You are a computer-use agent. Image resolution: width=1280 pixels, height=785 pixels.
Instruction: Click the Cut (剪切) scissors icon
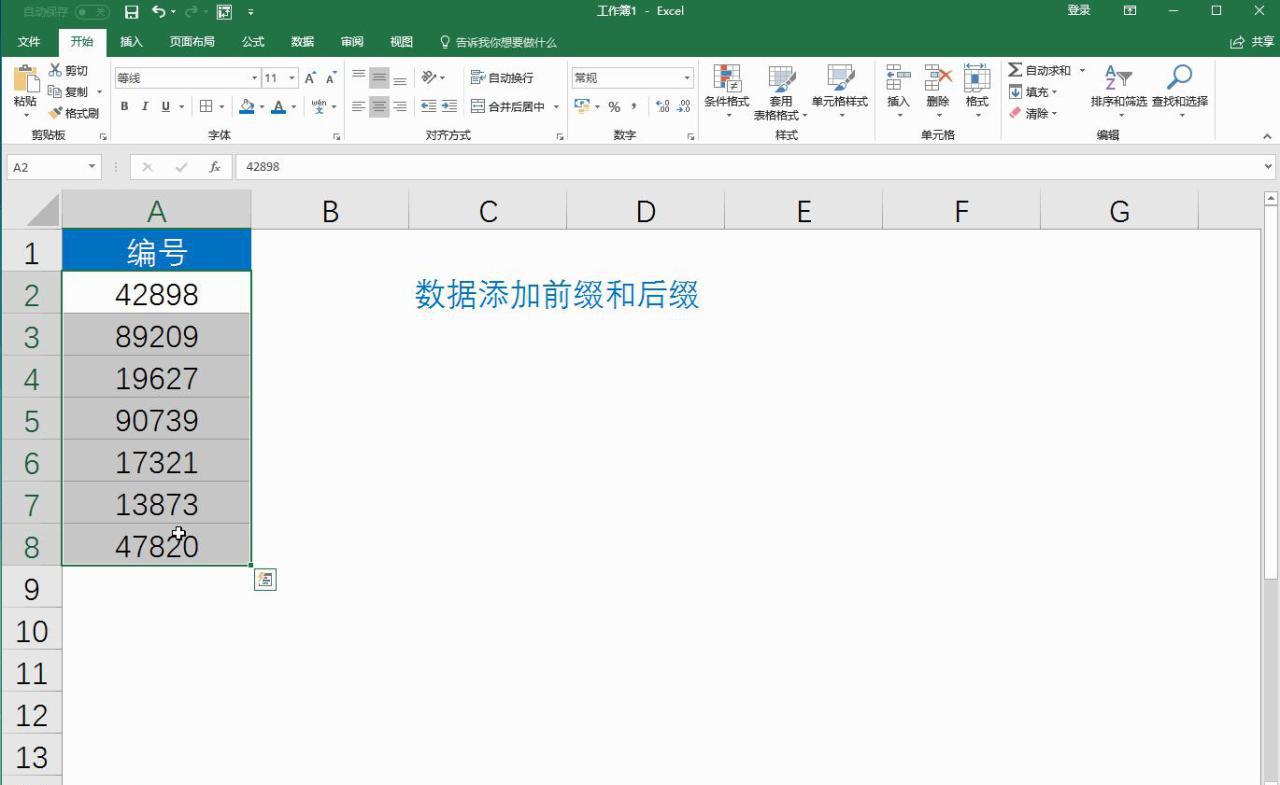[55, 70]
